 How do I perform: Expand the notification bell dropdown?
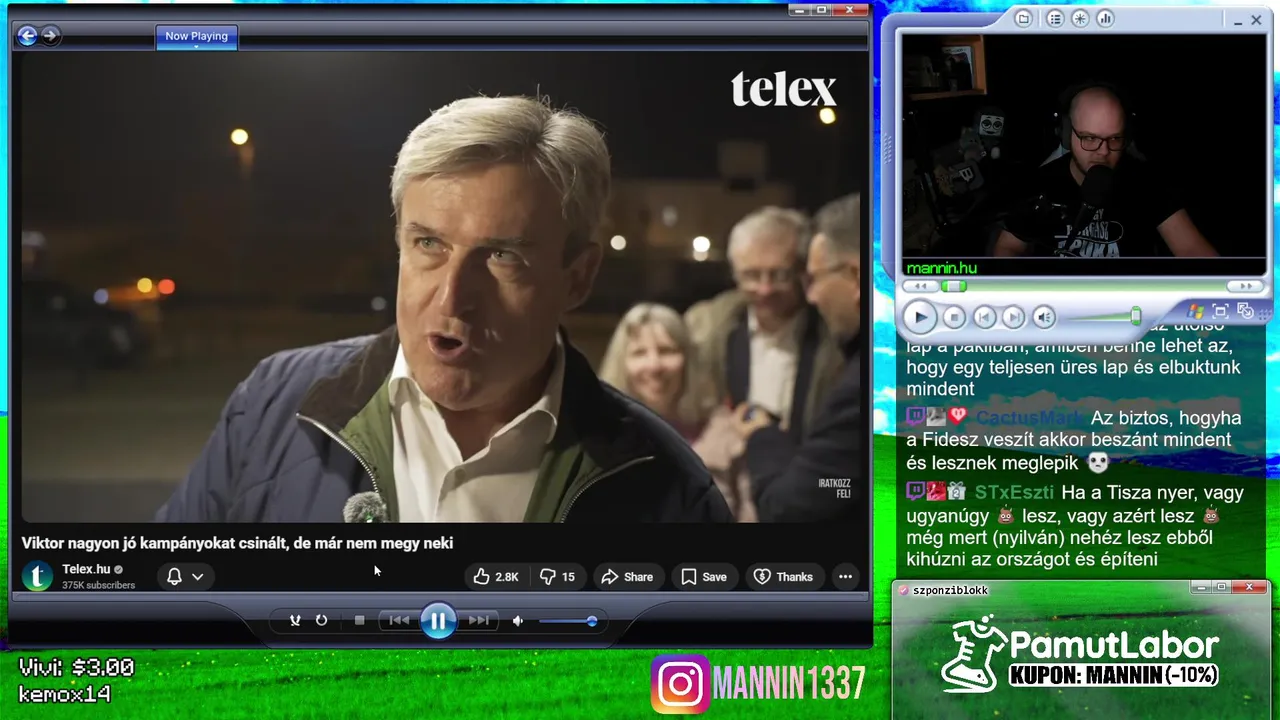coord(185,576)
